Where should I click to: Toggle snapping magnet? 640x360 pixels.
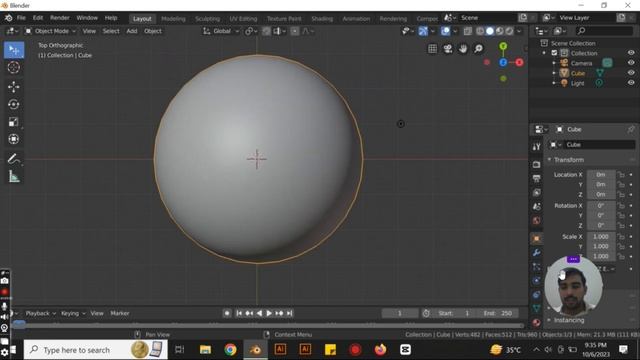point(266,31)
